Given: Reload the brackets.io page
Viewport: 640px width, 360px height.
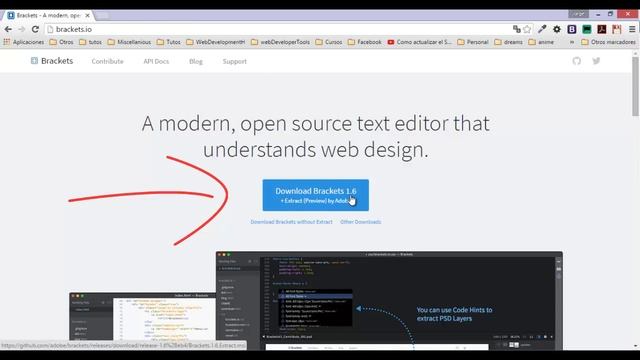Looking at the screenshot, I should (x=35, y=29).
